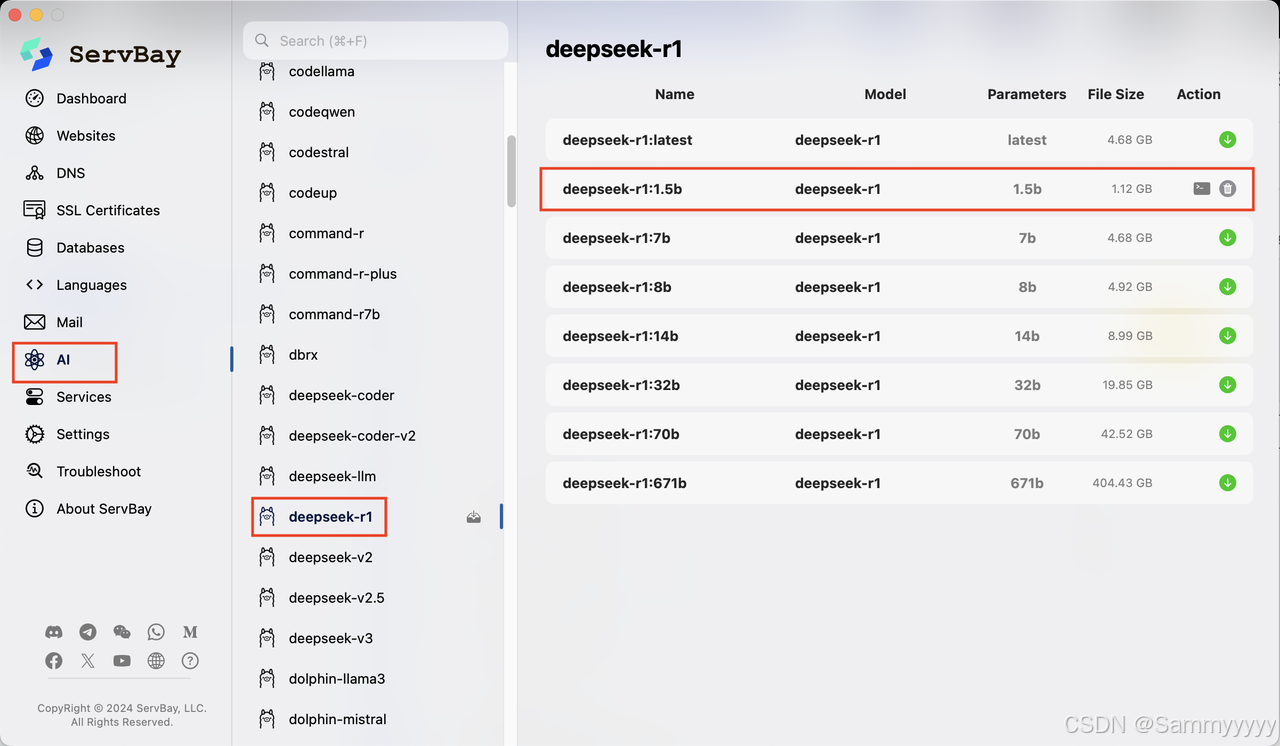Click the installed-model tray icon next to deepseek-r1
Image resolution: width=1280 pixels, height=746 pixels.
click(474, 517)
